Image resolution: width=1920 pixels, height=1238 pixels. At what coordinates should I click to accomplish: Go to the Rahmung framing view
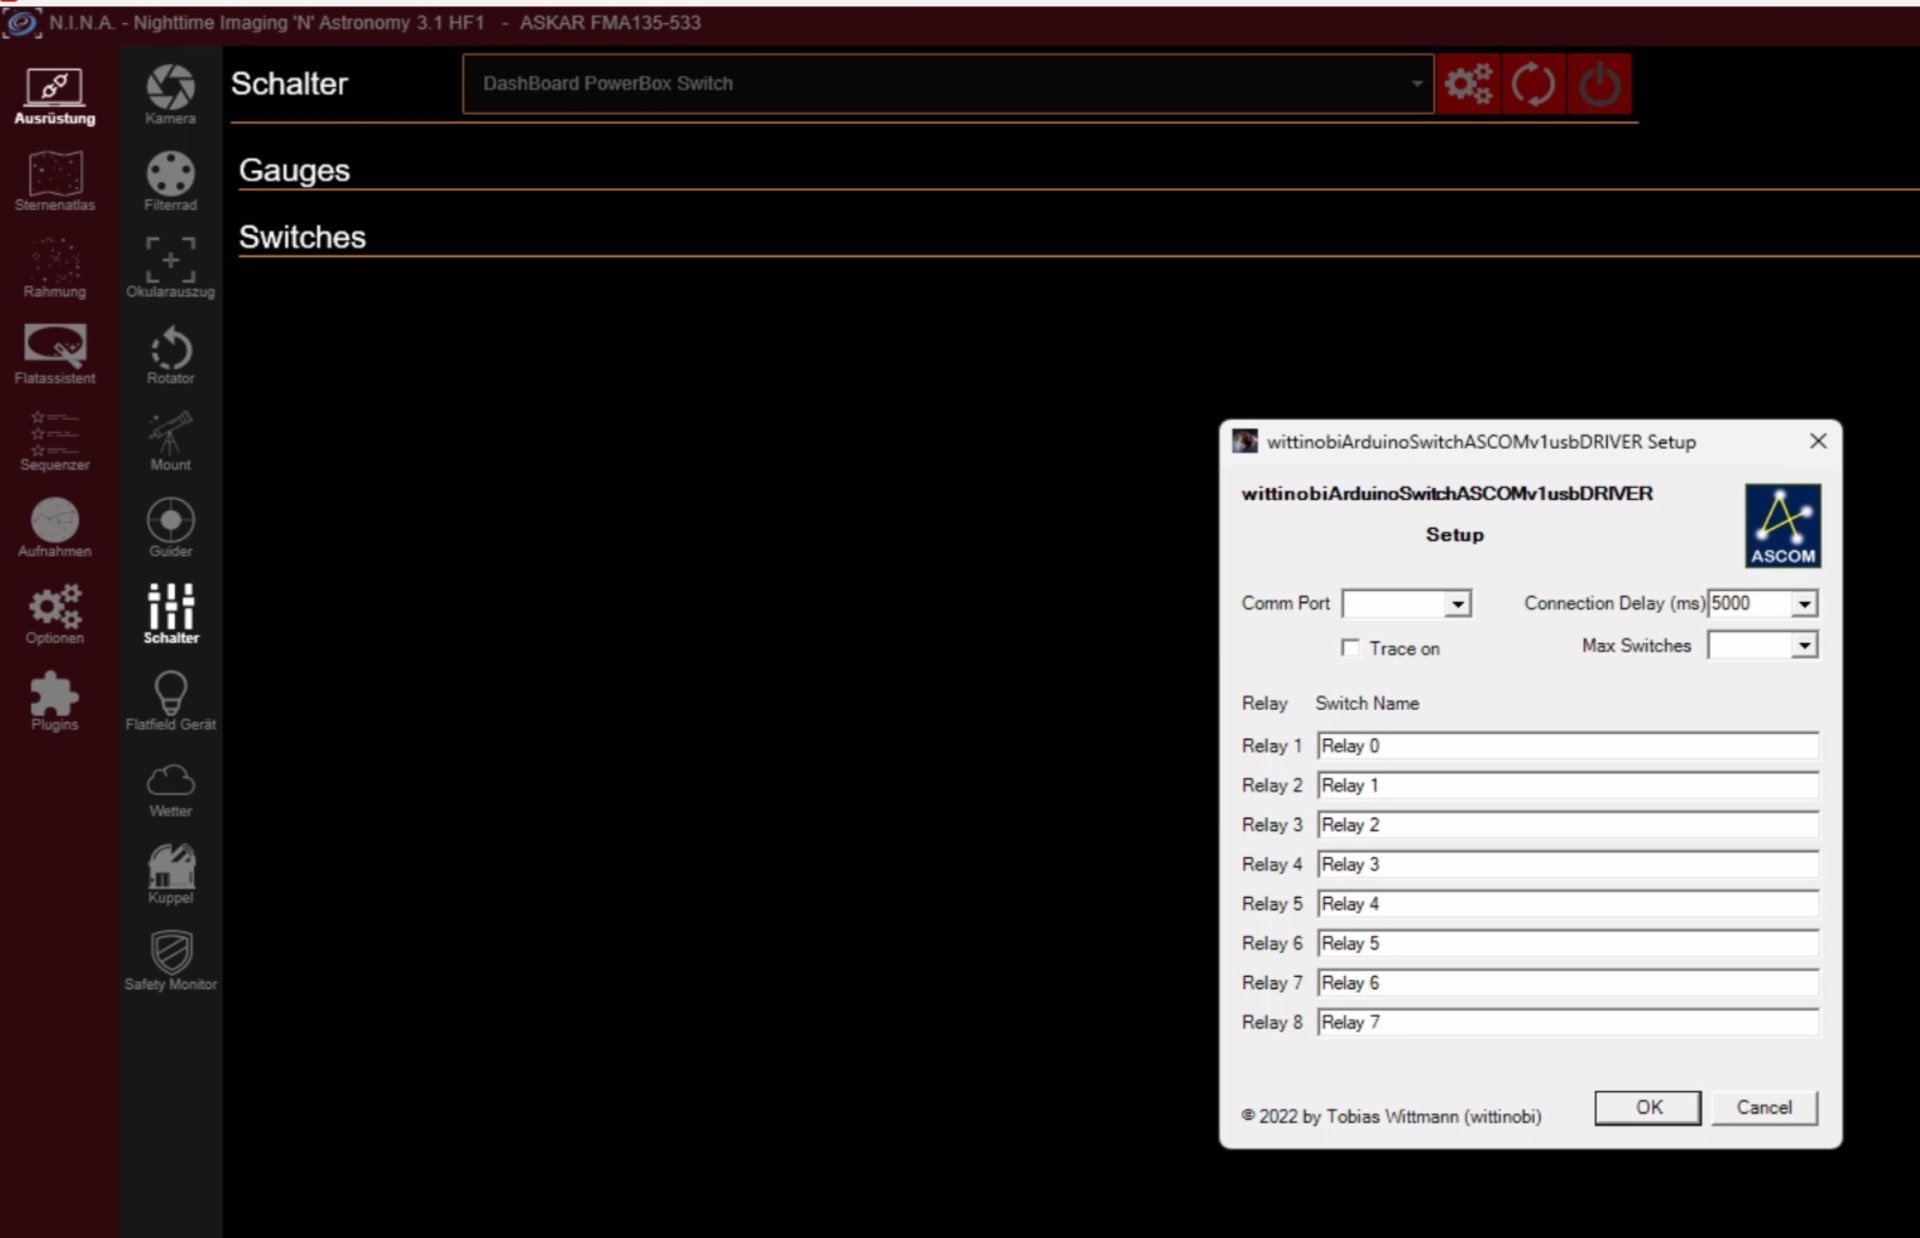(55, 269)
